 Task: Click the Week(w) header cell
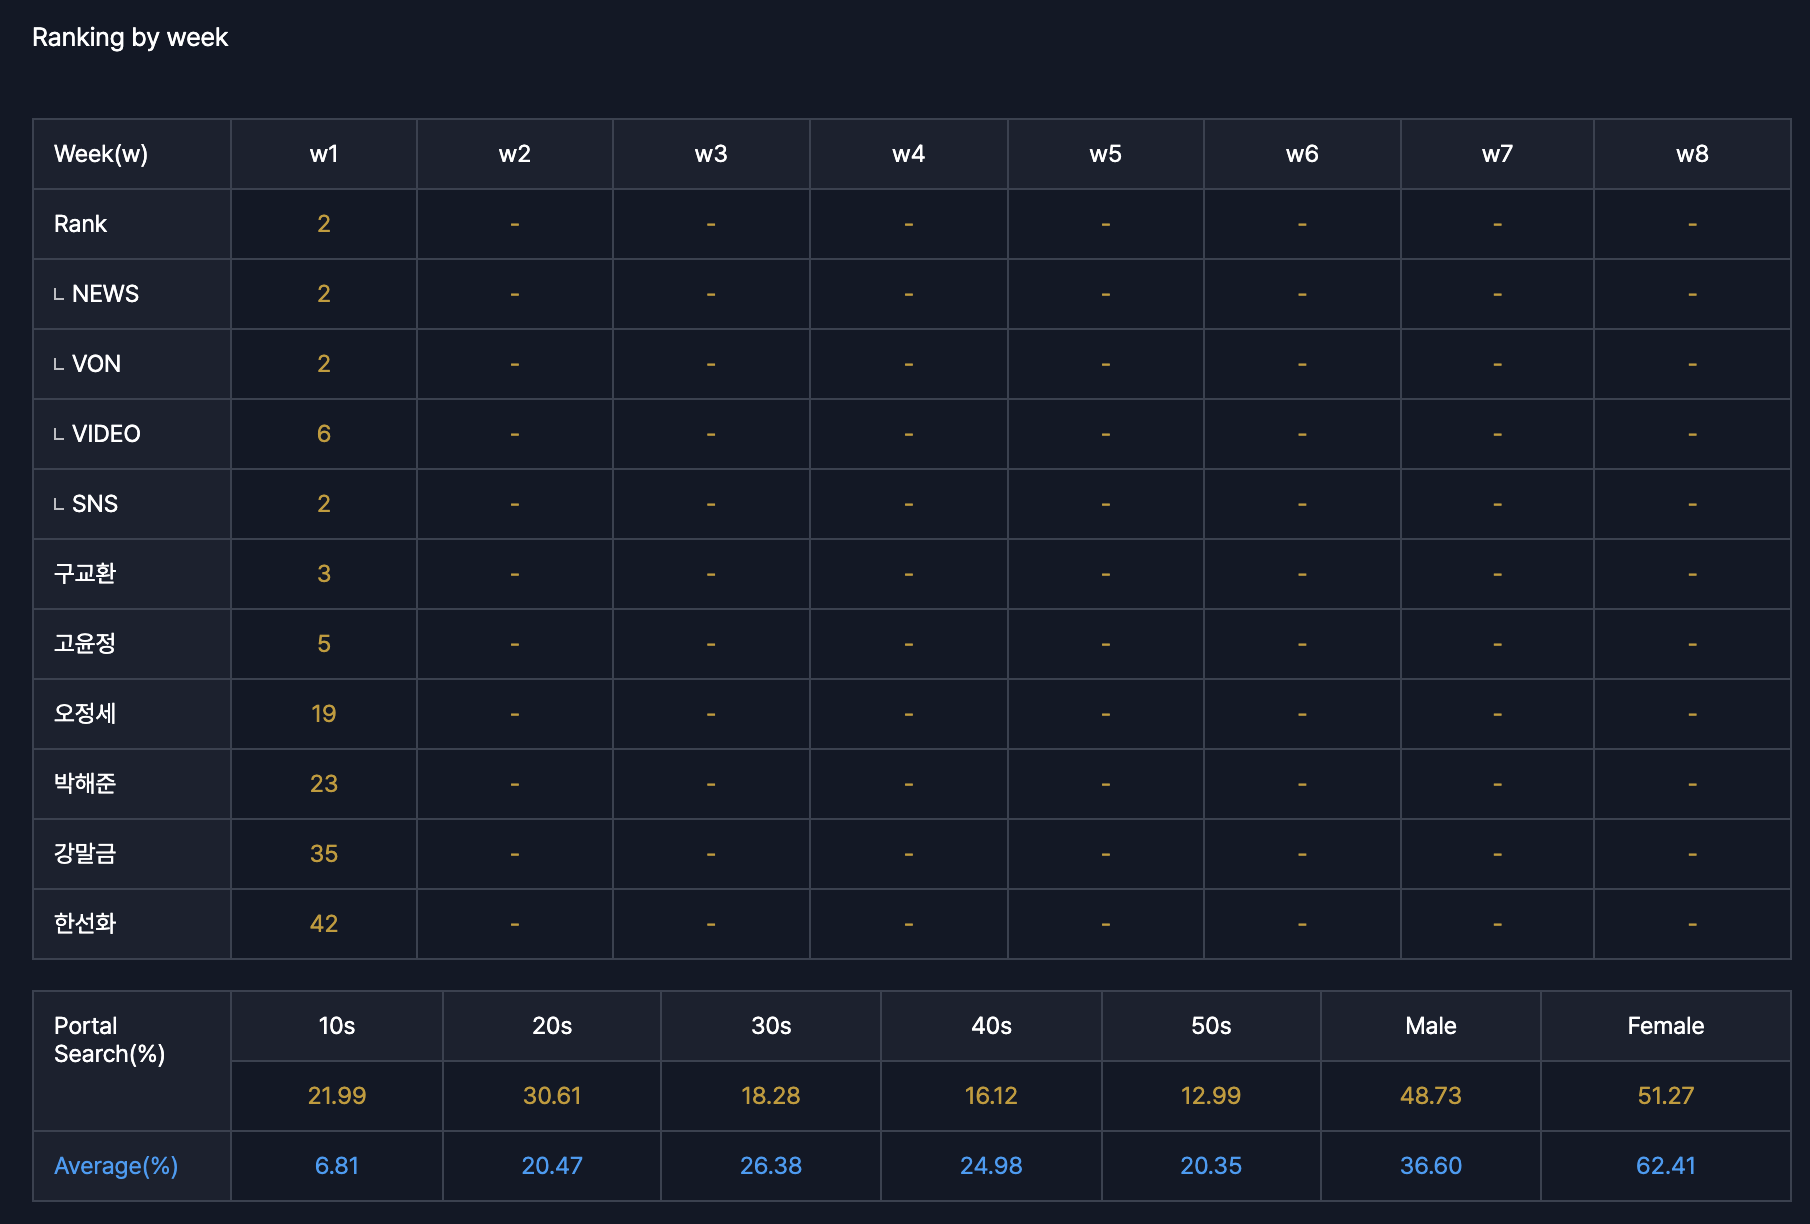(101, 154)
